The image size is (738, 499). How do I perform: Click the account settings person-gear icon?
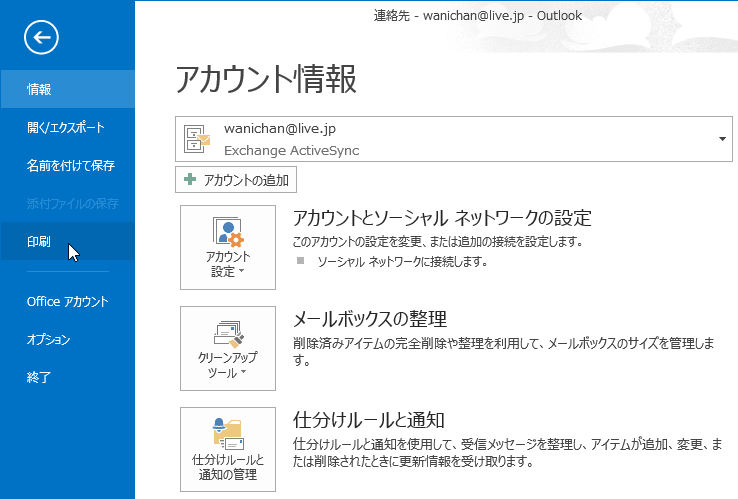coord(228,231)
